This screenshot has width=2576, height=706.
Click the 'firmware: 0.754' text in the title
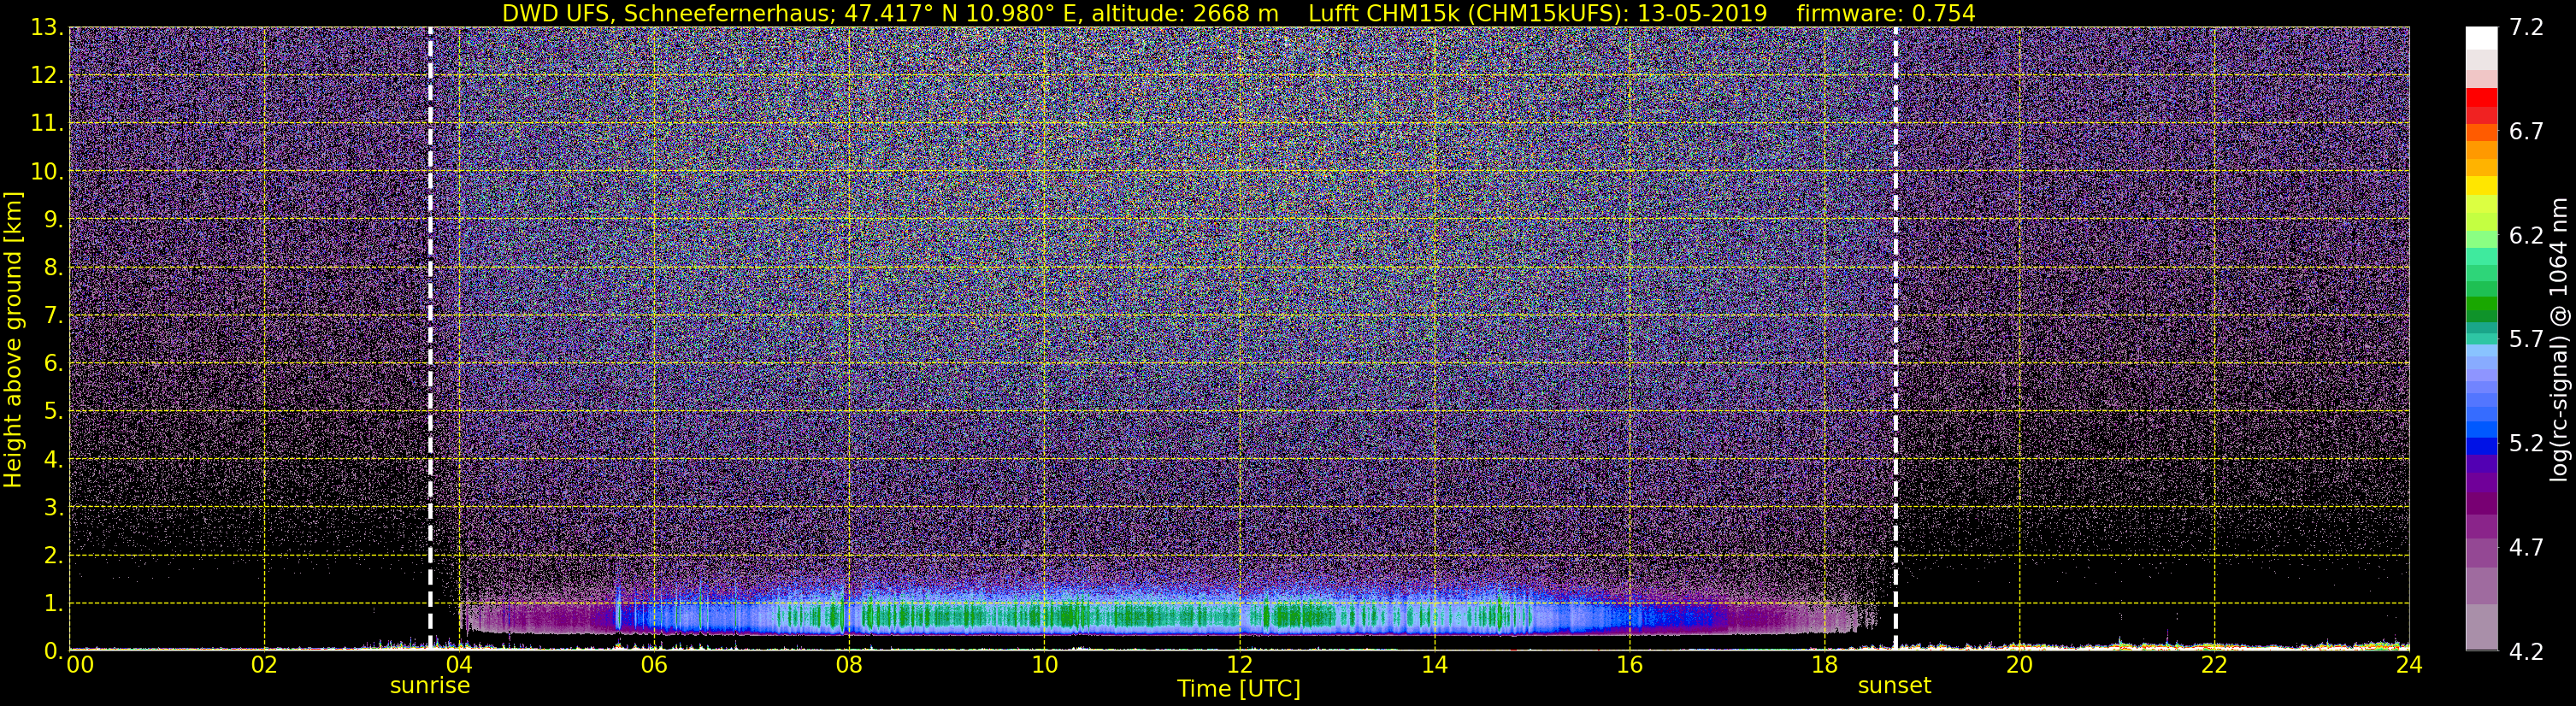pos(1886,13)
